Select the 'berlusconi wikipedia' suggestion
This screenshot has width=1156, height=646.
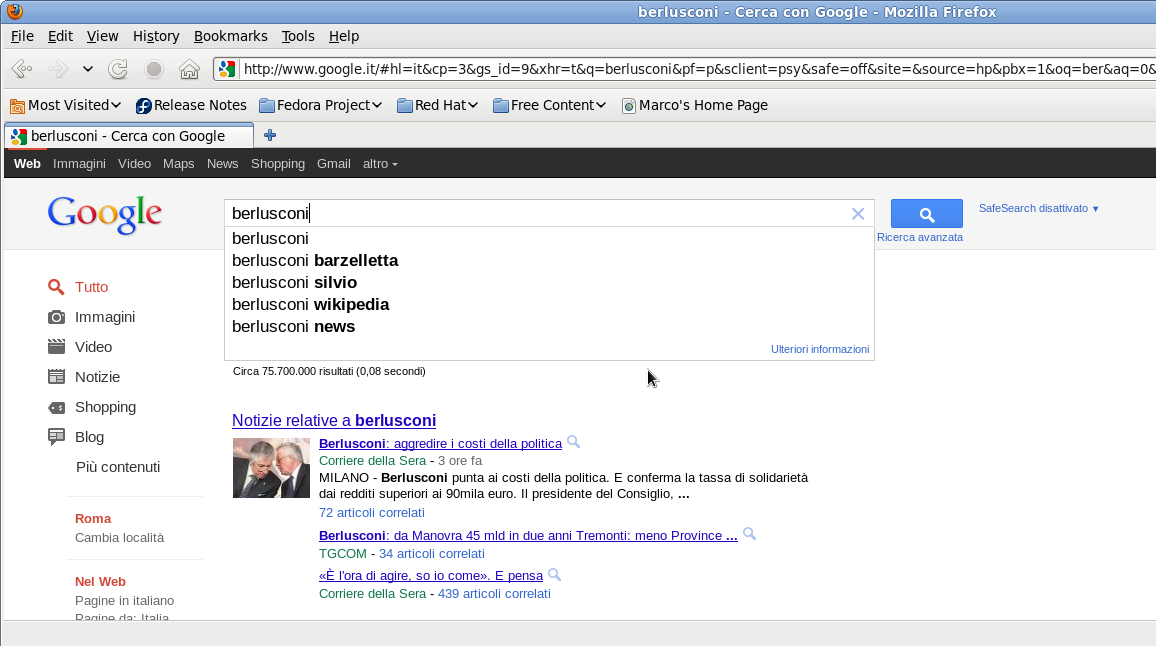coord(549,305)
